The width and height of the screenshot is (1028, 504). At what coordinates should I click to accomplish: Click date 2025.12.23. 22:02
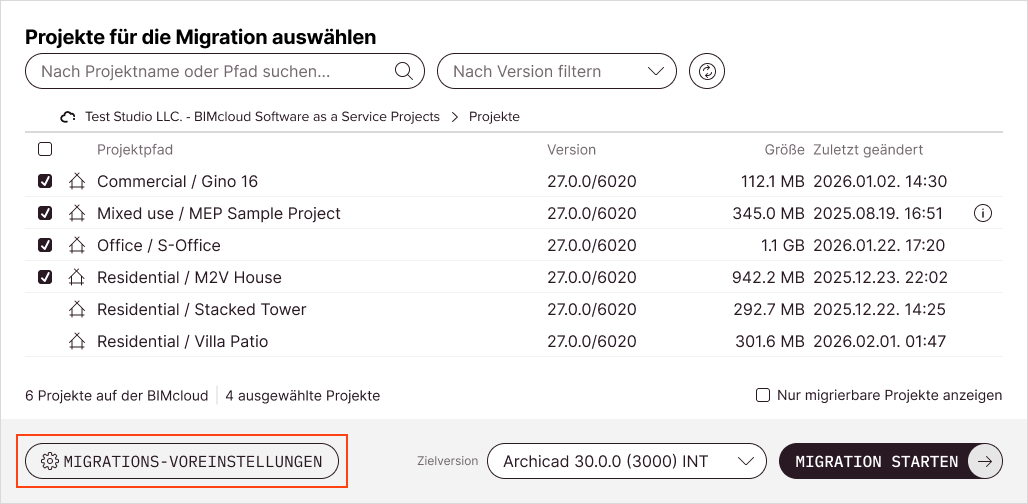point(880,277)
